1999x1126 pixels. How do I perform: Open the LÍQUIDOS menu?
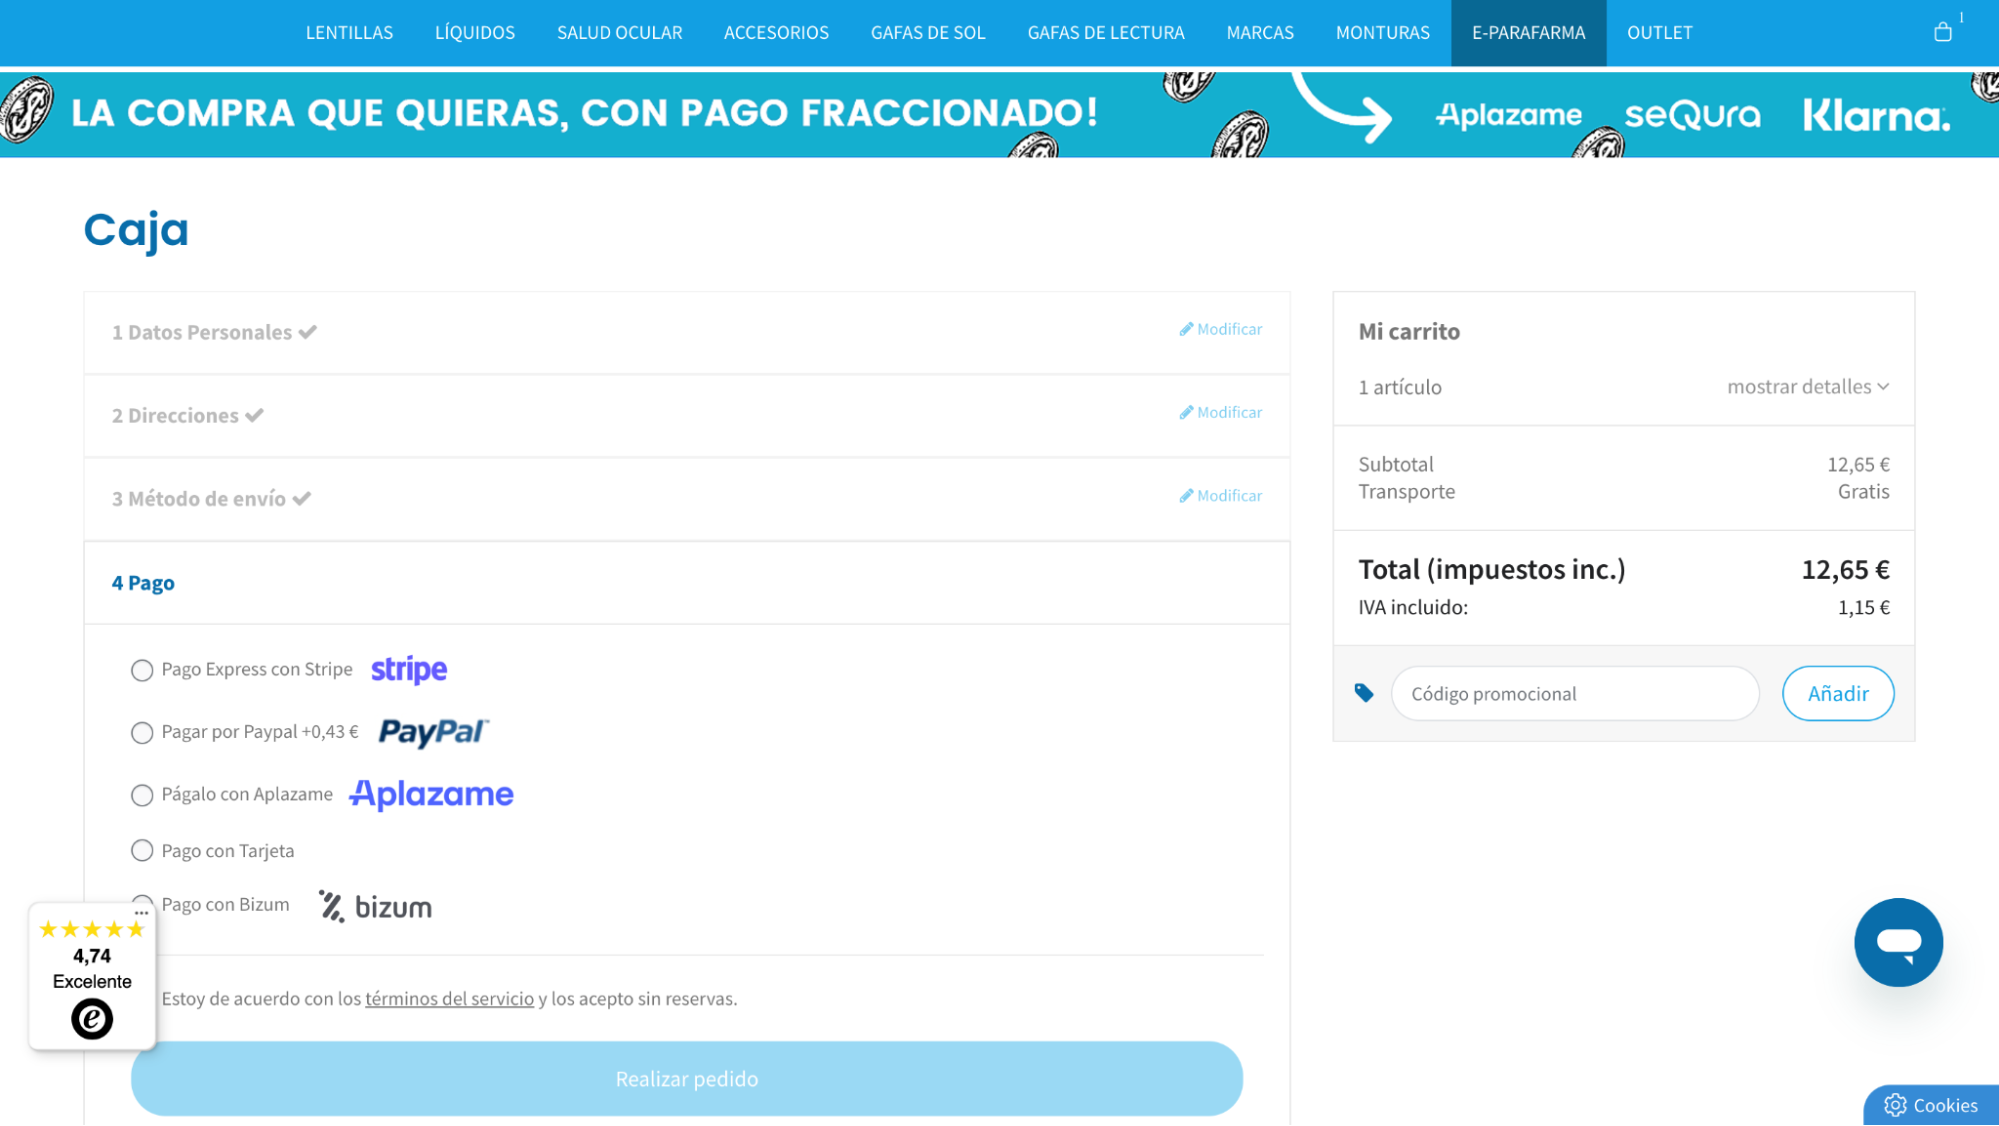coord(475,32)
